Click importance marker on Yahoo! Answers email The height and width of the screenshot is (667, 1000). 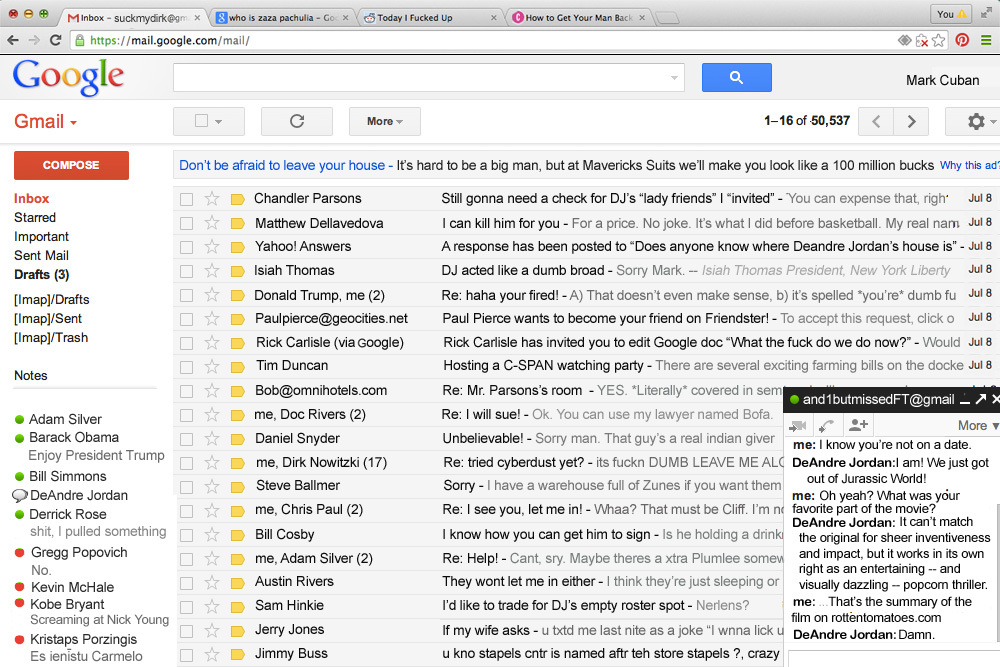[237, 247]
